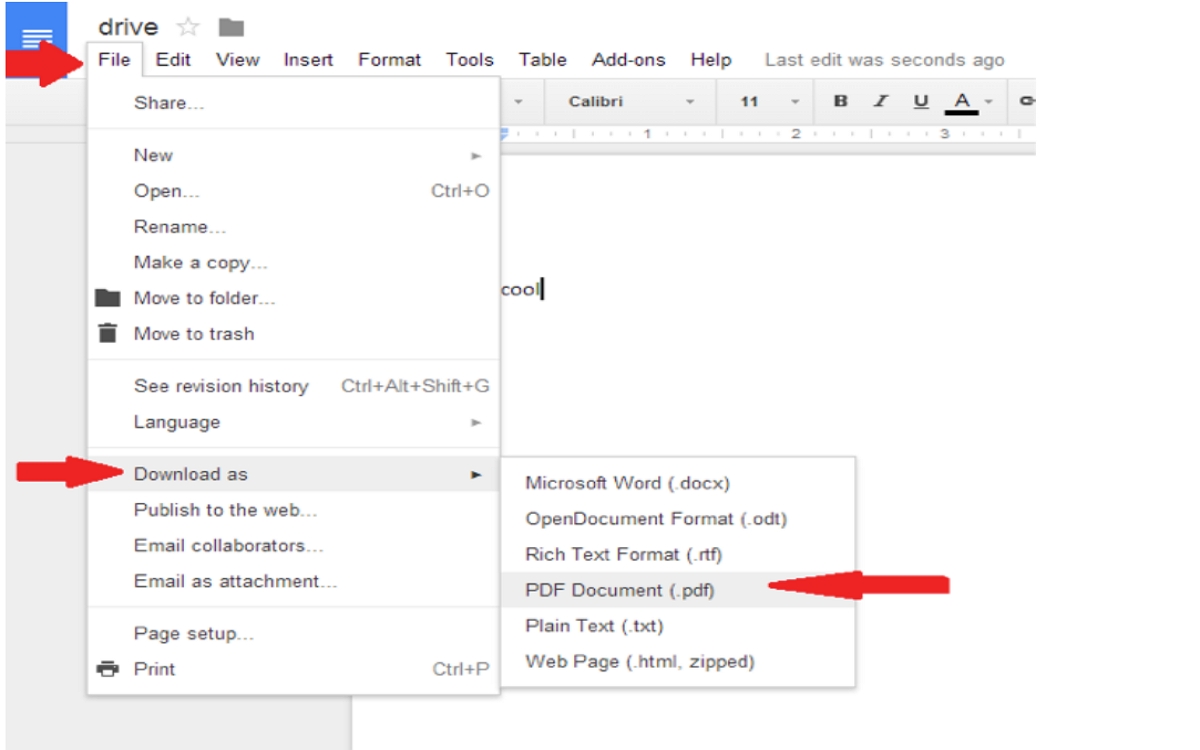The width and height of the screenshot is (1200, 750).
Task: Toggle underline formatting
Action: point(921,101)
